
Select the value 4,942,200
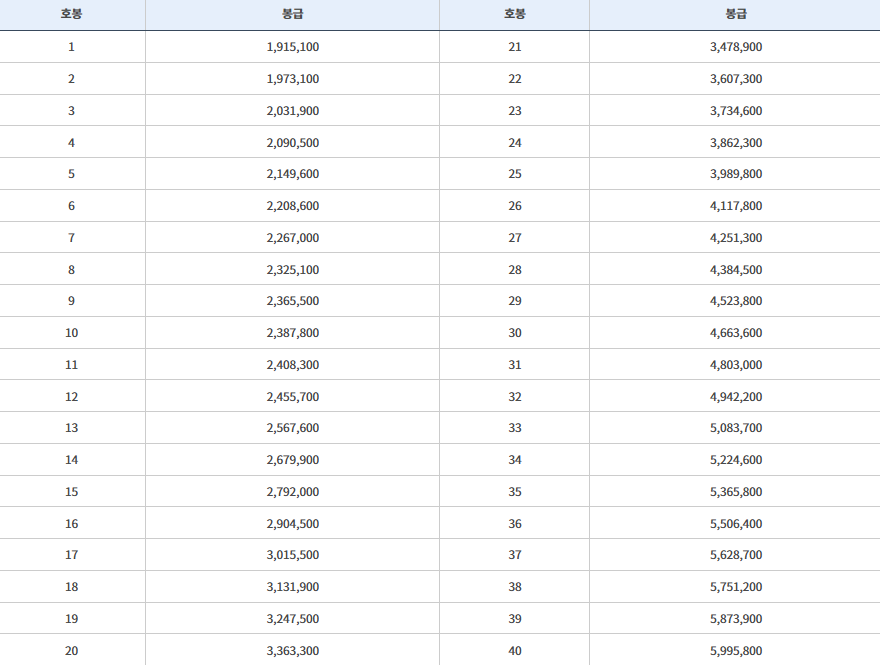pyautogui.click(x=736, y=397)
